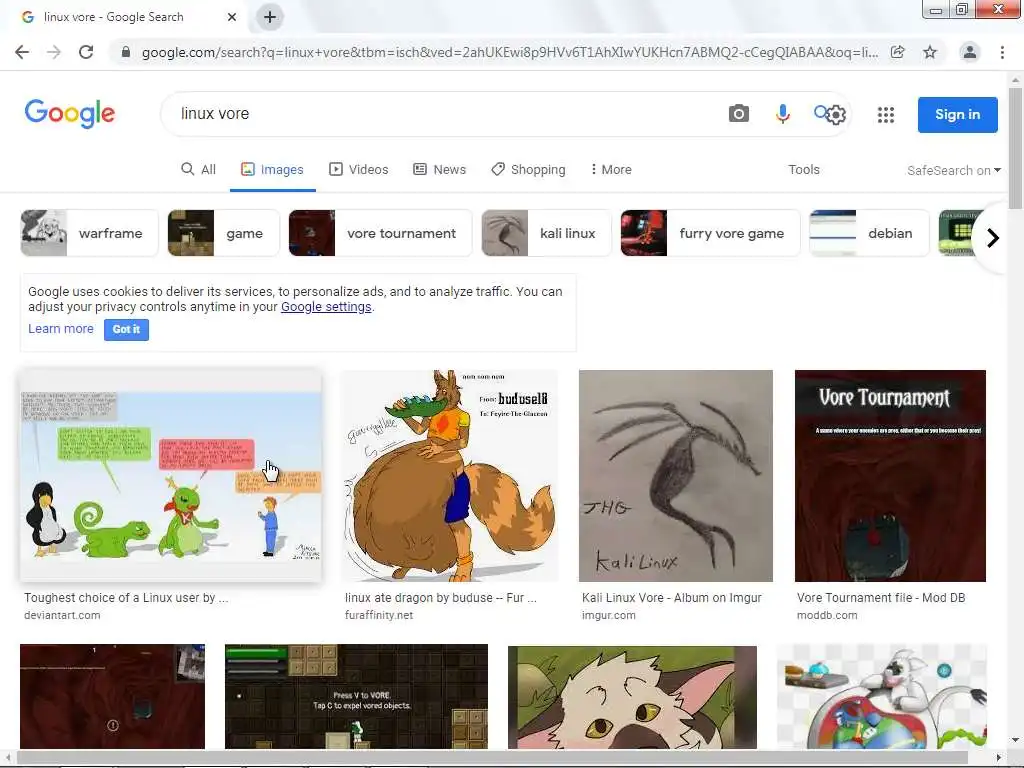Screen dimensions: 1024x768
Task: Switch to the Videos tab
Action: [x=359, y=170]
